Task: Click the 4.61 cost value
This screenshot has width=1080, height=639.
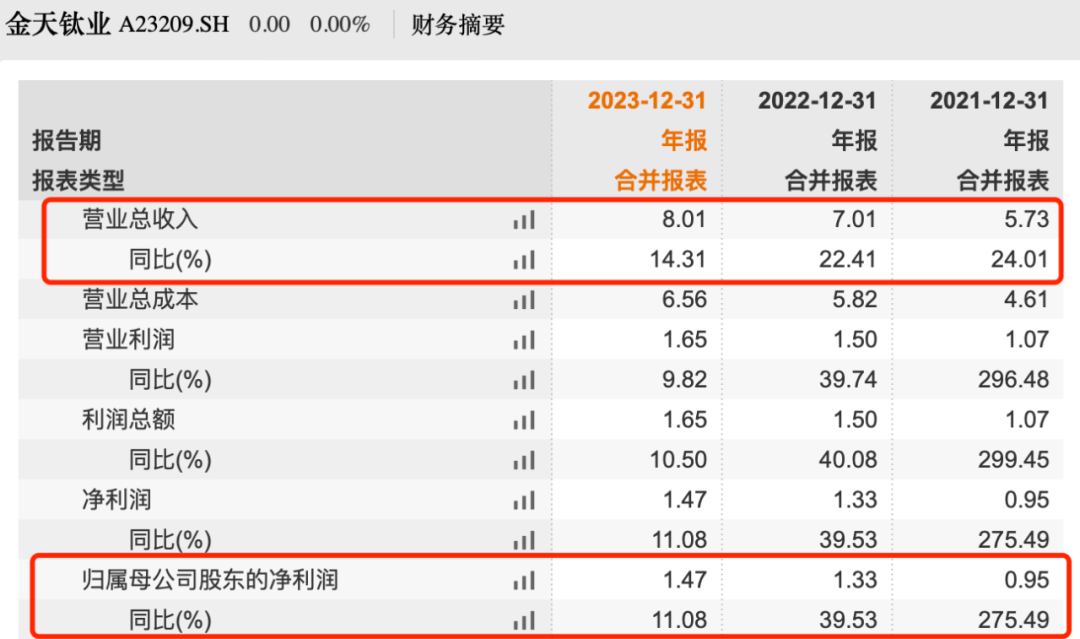Action: [1026, 300]
